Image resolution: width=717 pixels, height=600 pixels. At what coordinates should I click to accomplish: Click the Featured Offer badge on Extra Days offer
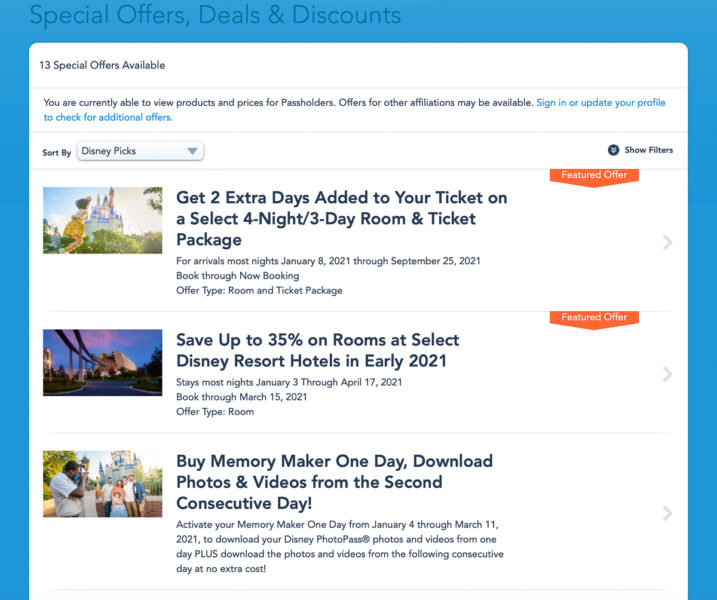[594, 177]
